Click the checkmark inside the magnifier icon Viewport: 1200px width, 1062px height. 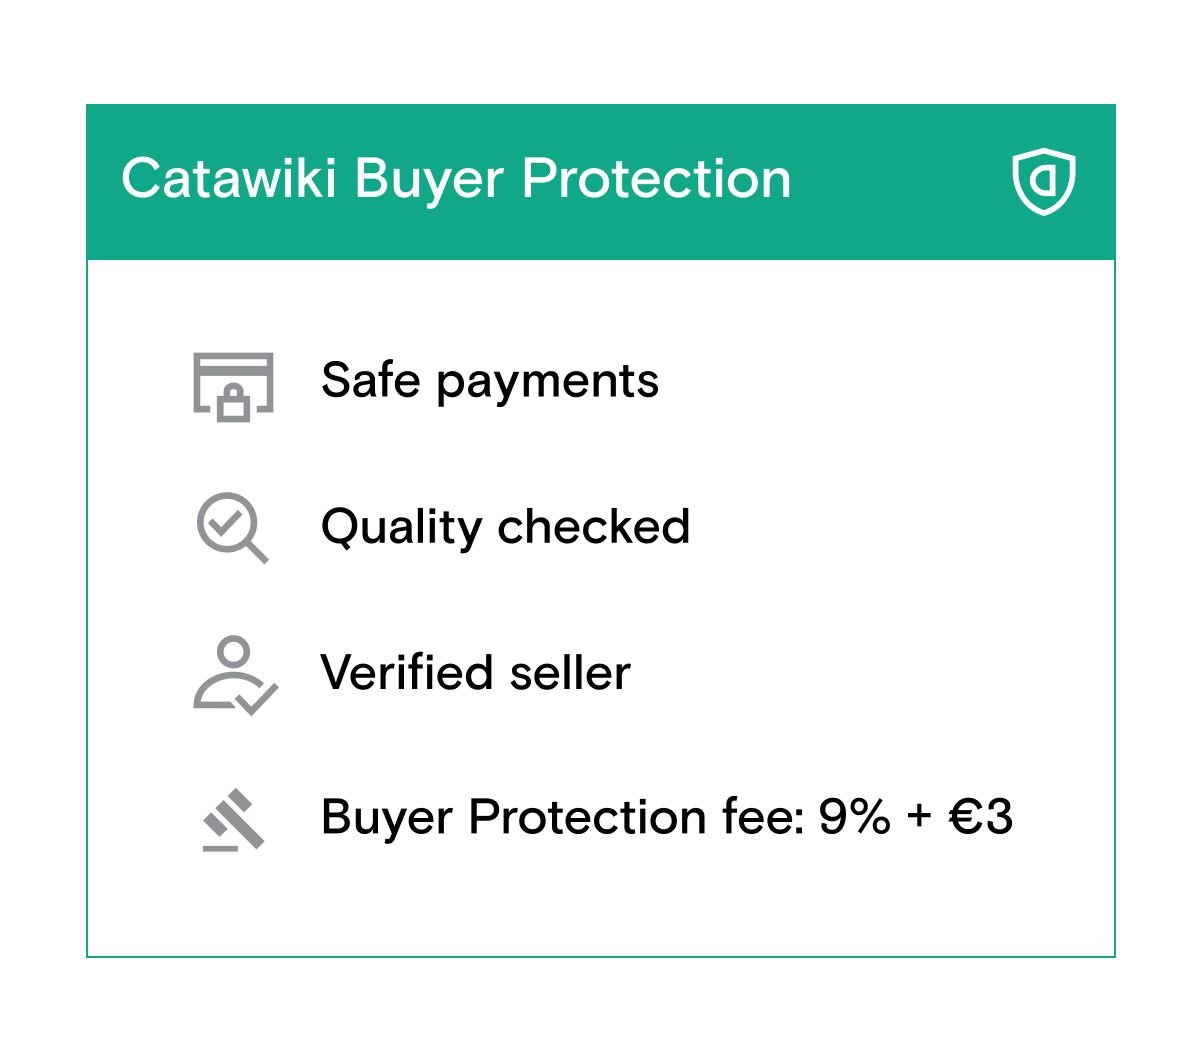[x=226, y=520]
